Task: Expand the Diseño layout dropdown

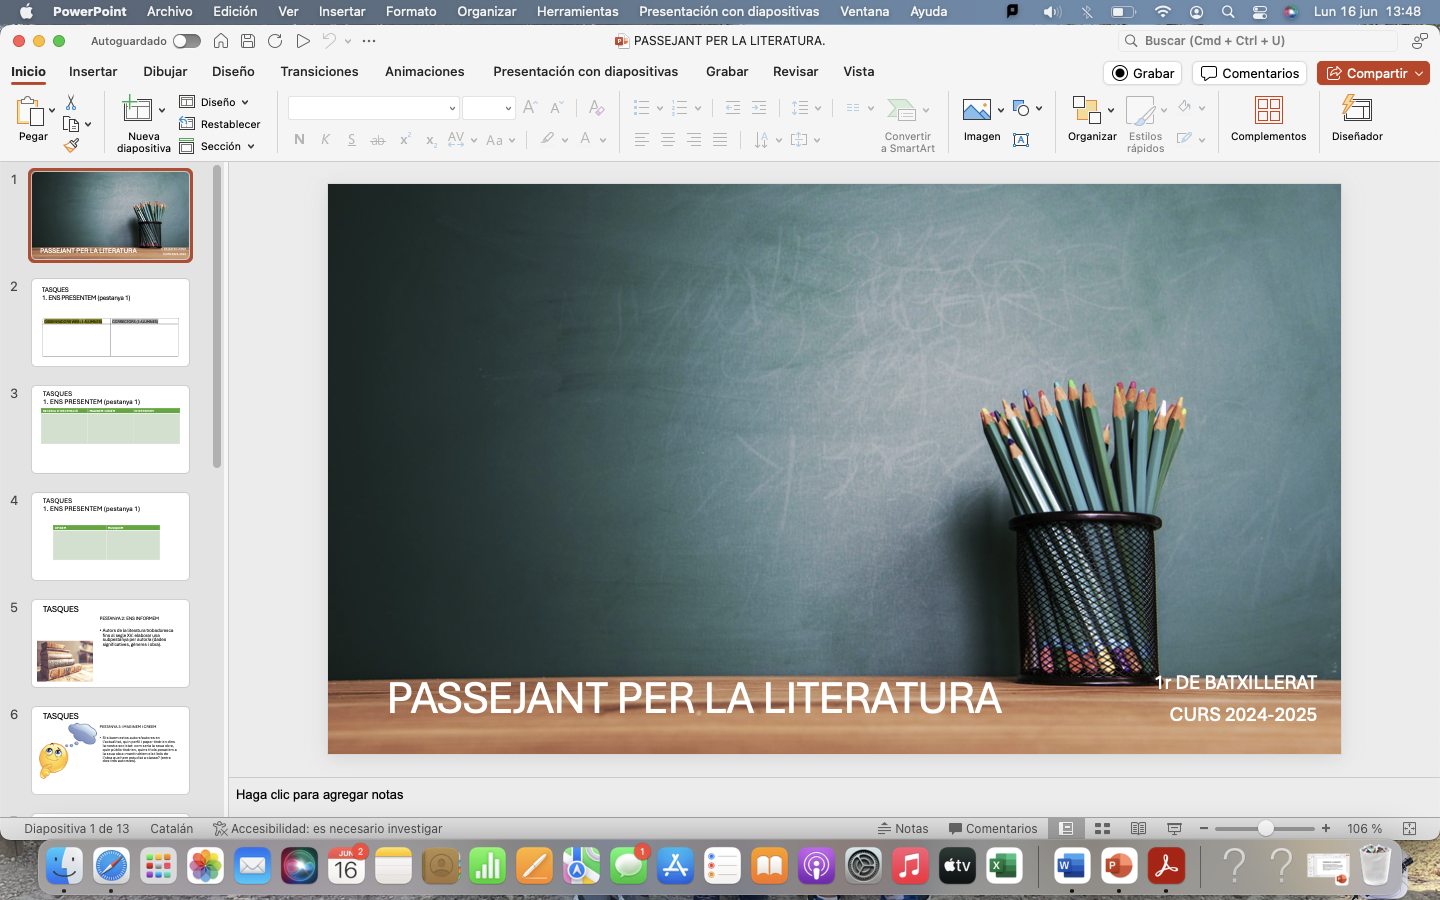Action: 215,102
